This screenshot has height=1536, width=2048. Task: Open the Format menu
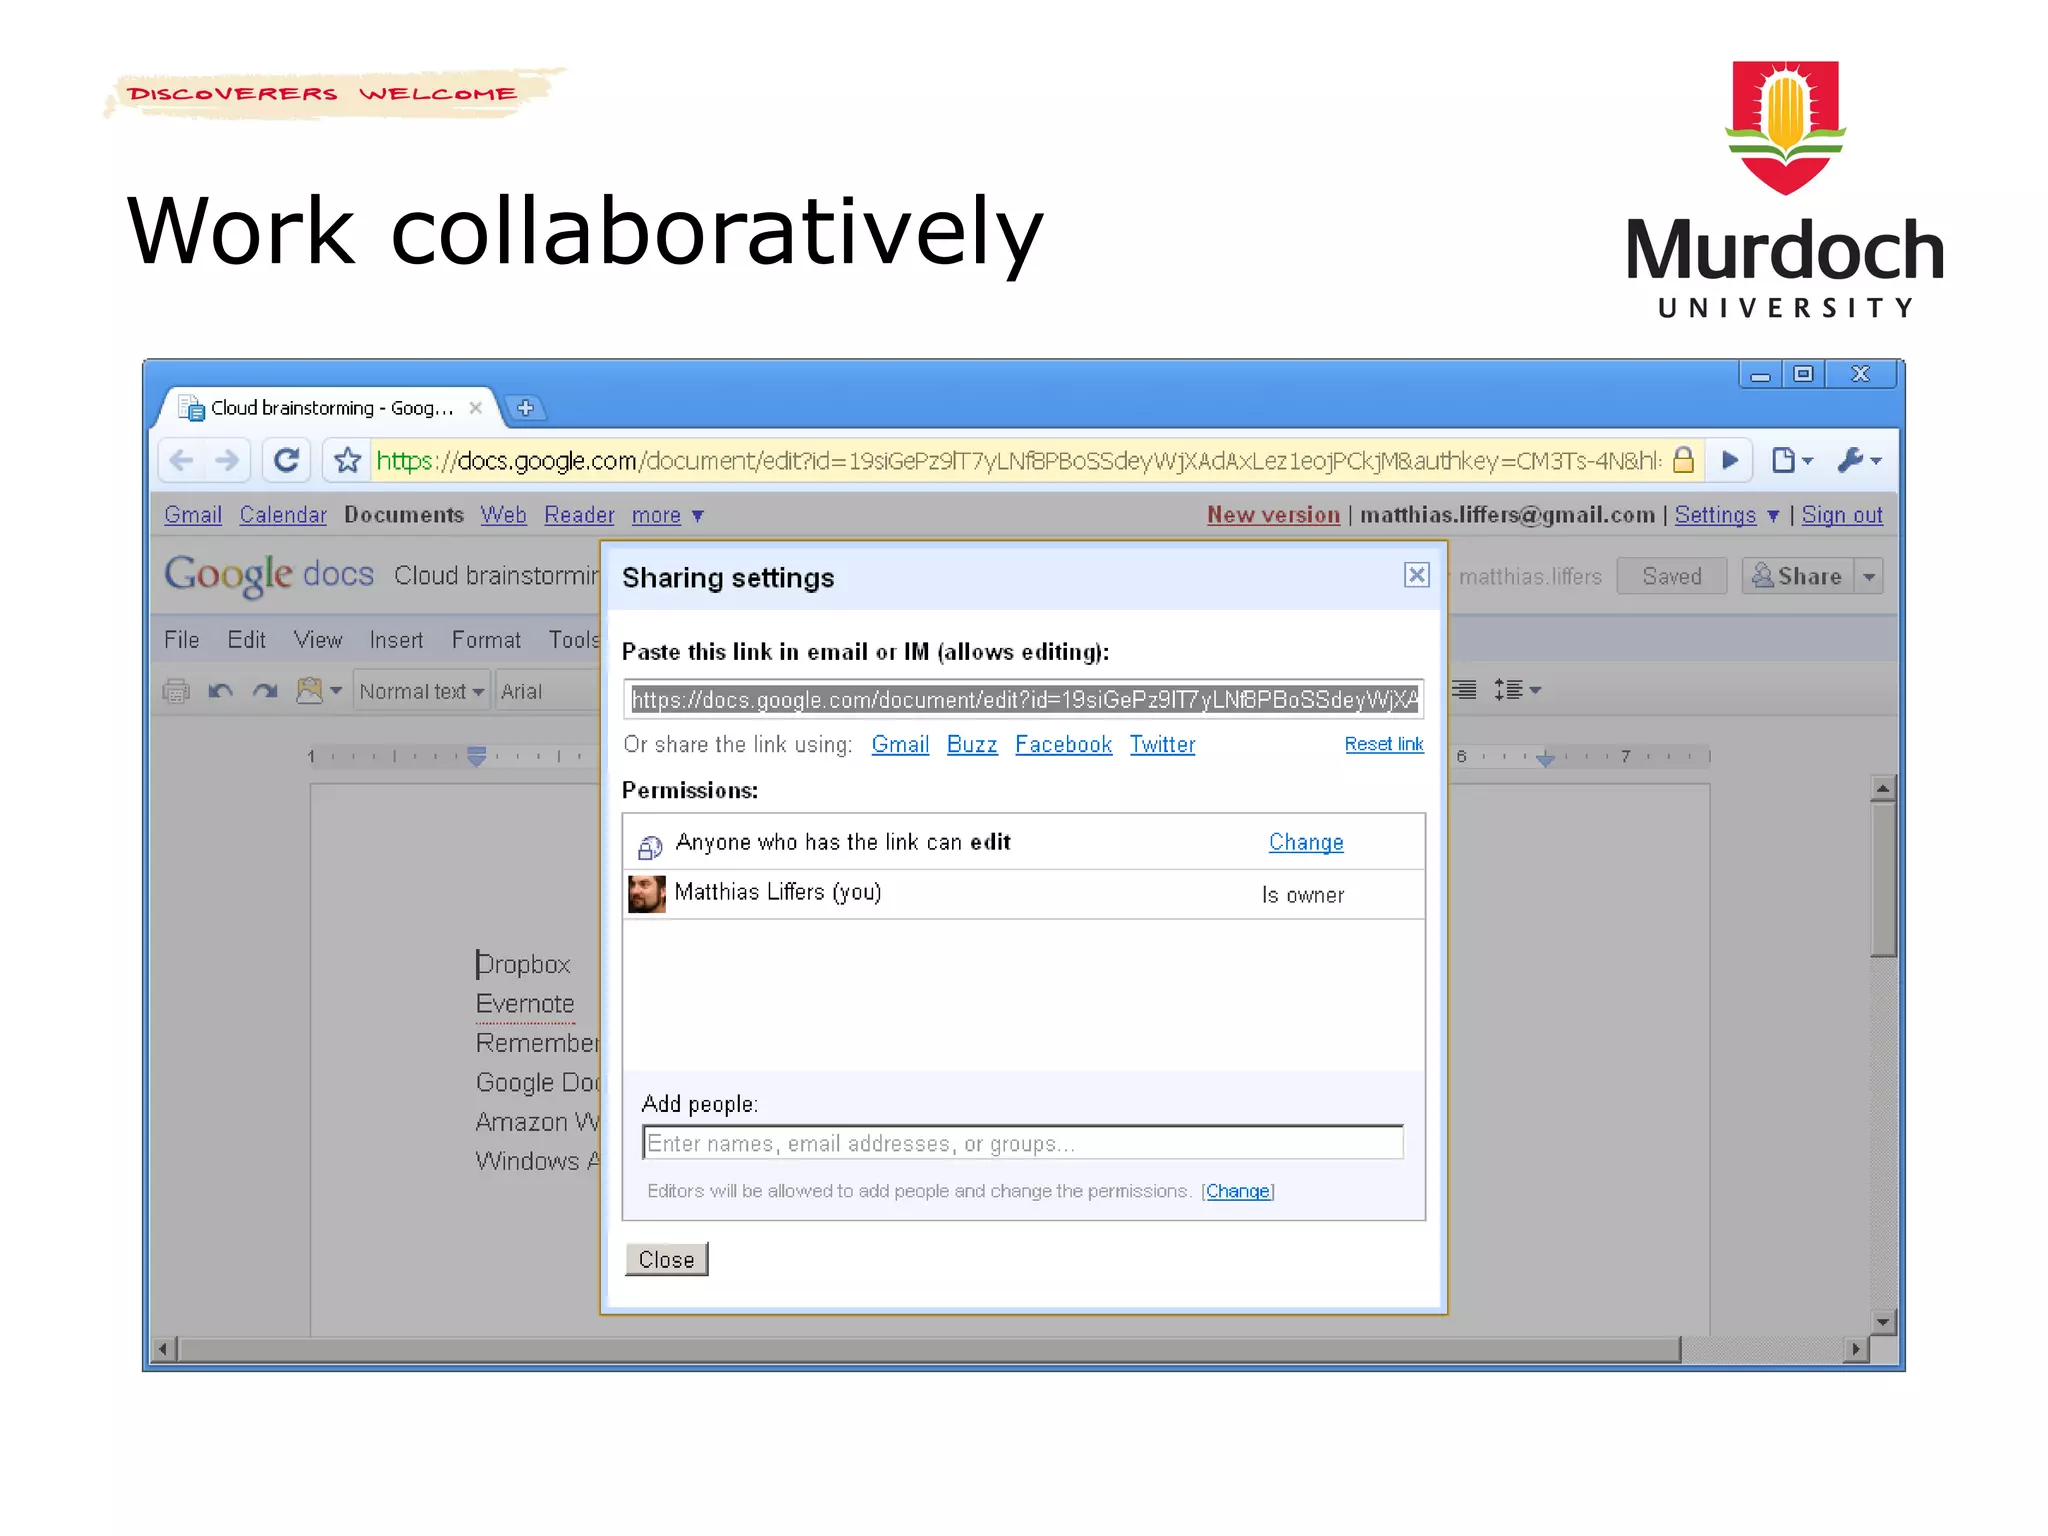pyautogui.click(x=486, y=640)
